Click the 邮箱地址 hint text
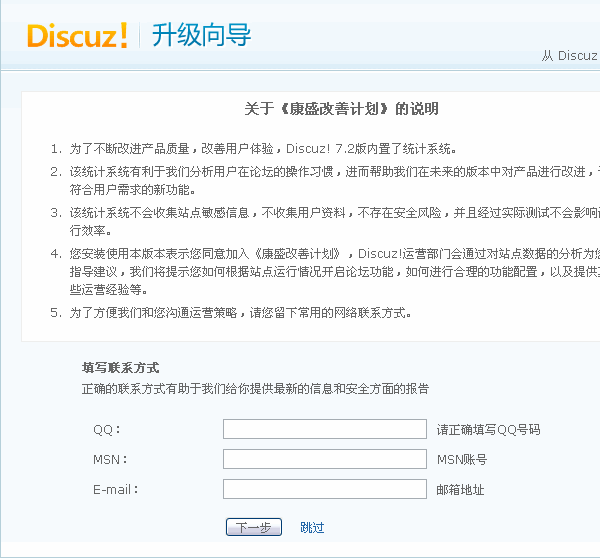The image size is (600, 560). [x=460, y=490]
